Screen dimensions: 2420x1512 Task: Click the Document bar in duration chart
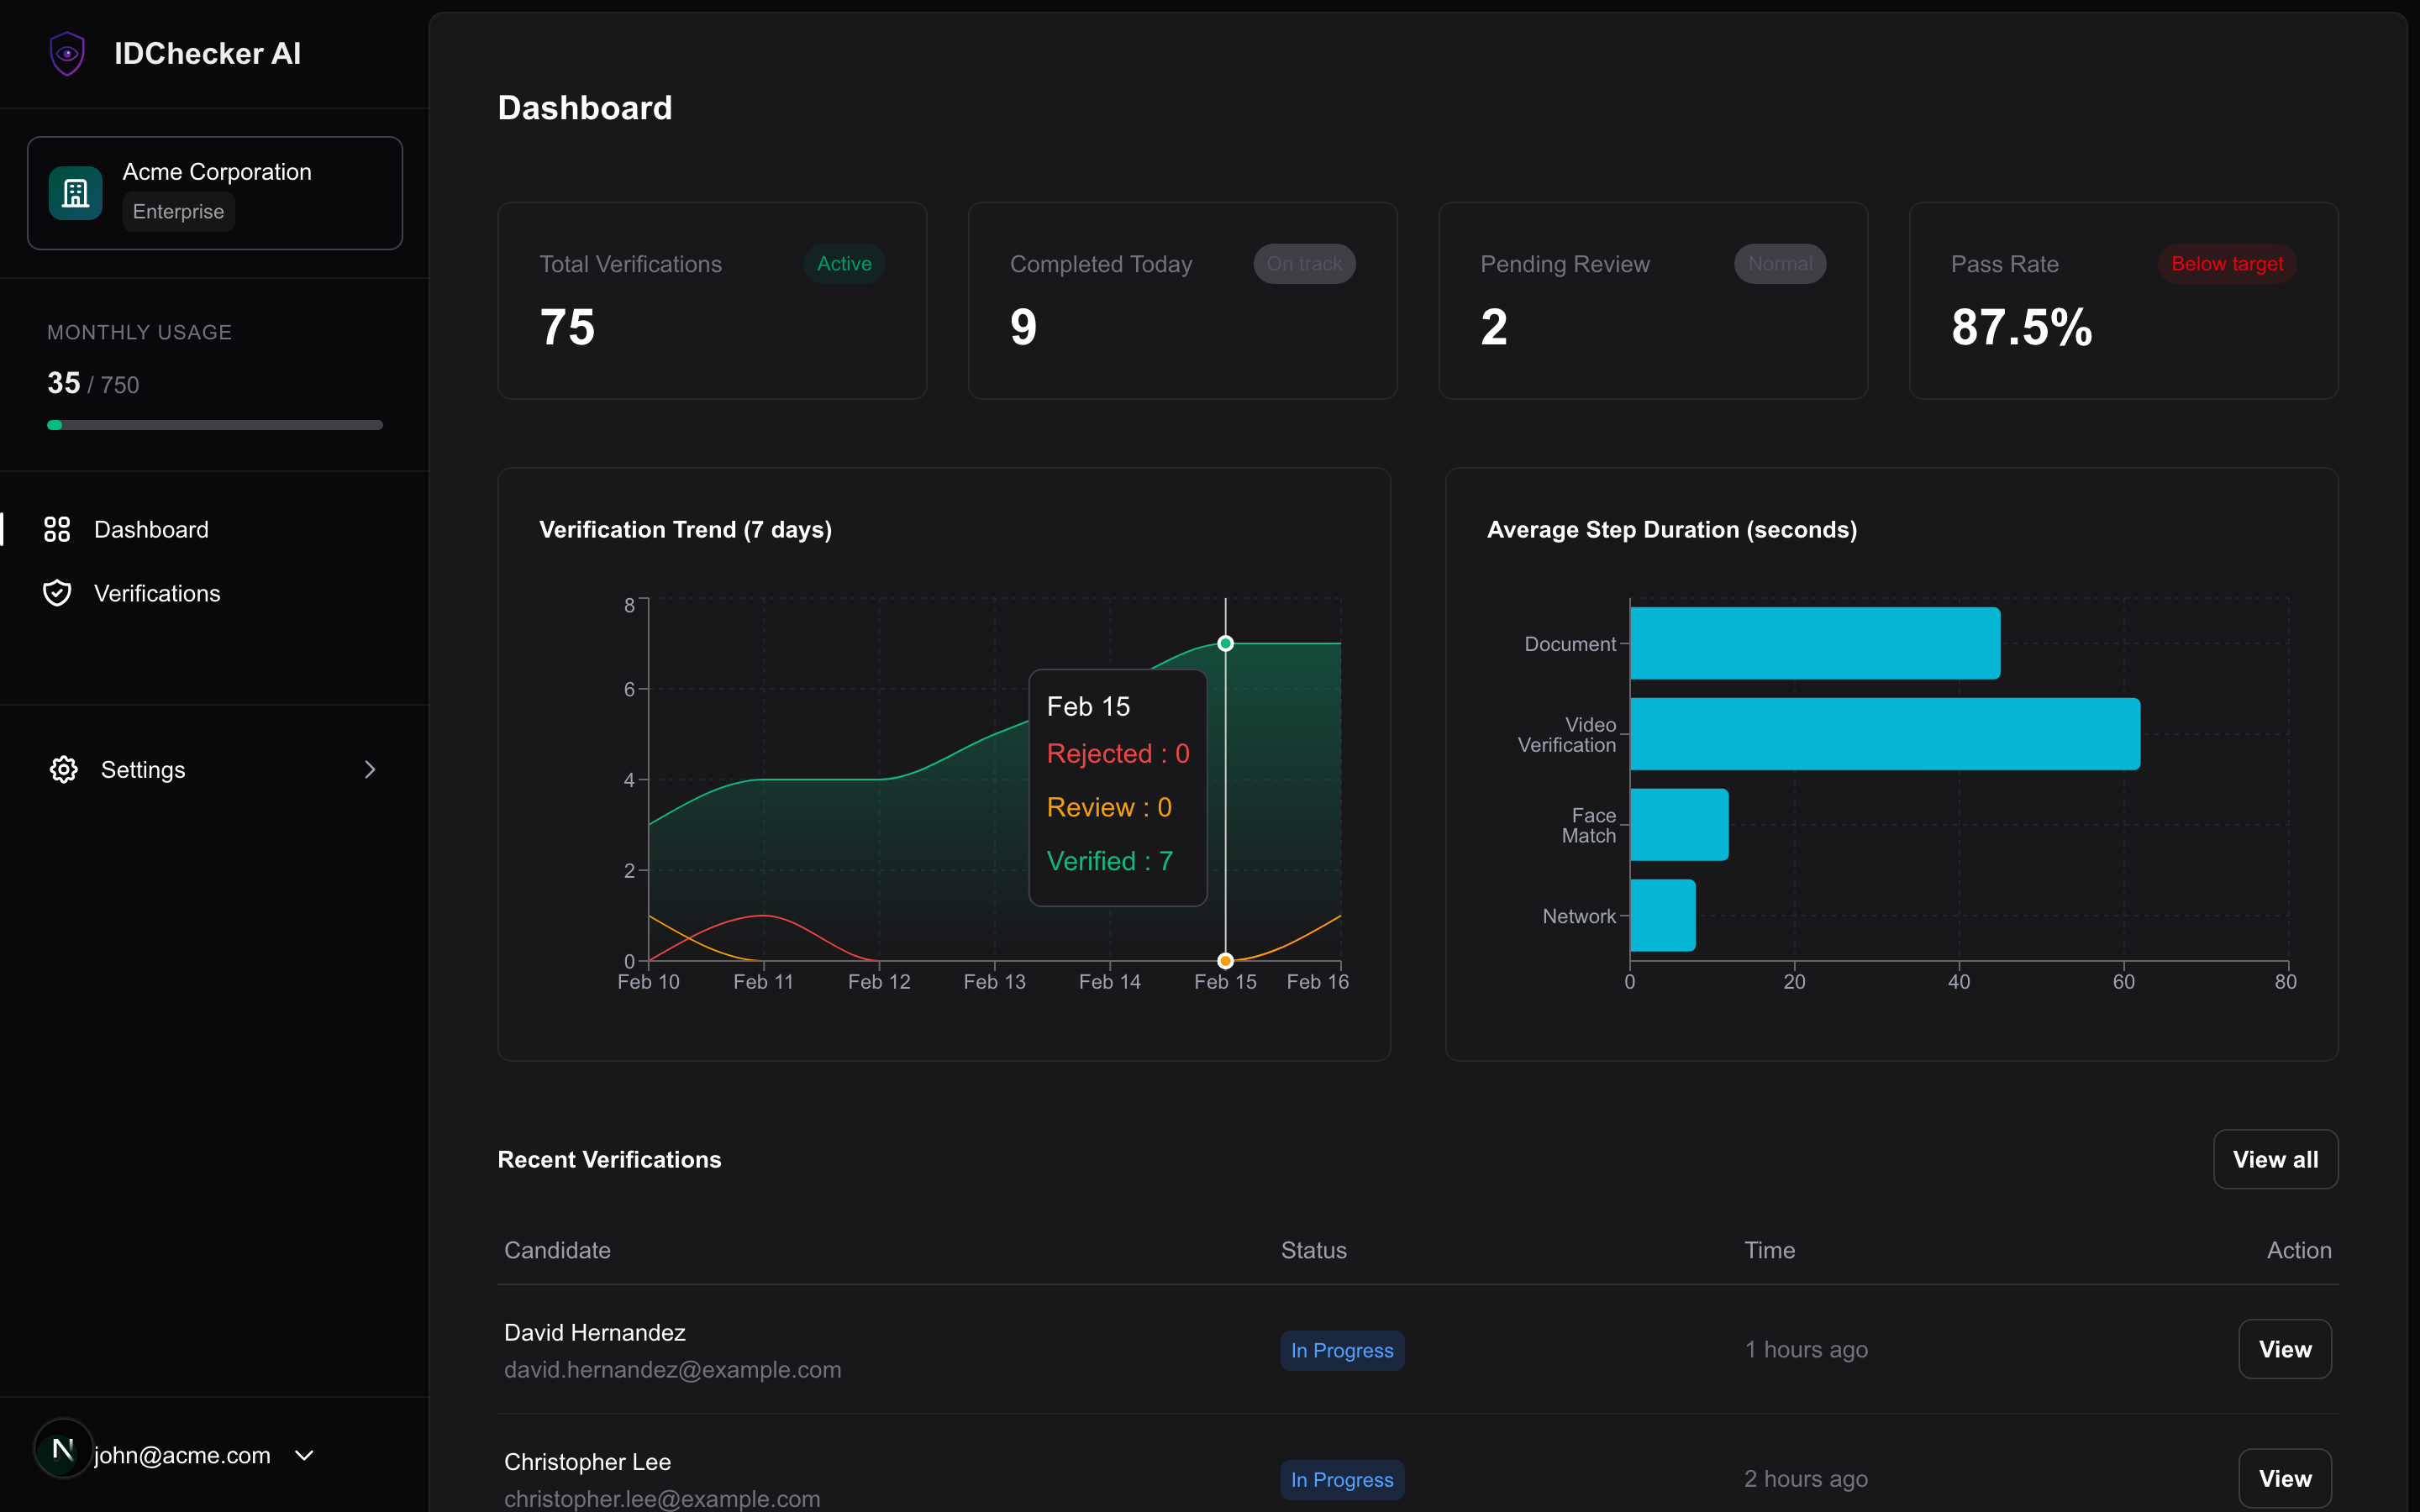(x=1814, y=643)
